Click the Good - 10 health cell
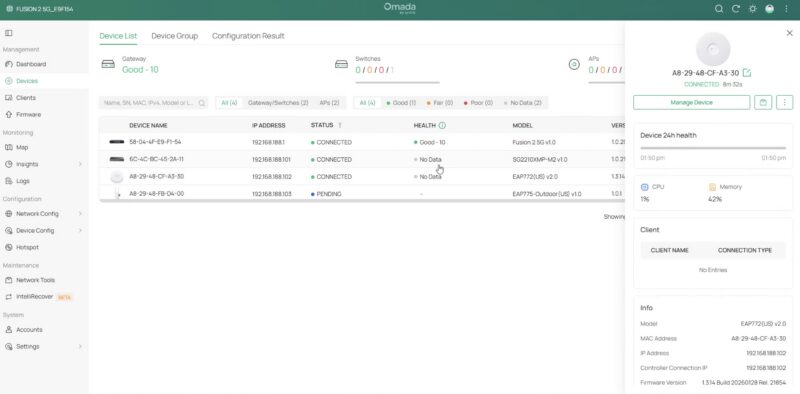This screenshot has width=800, height=394. (x=430, y=142)
